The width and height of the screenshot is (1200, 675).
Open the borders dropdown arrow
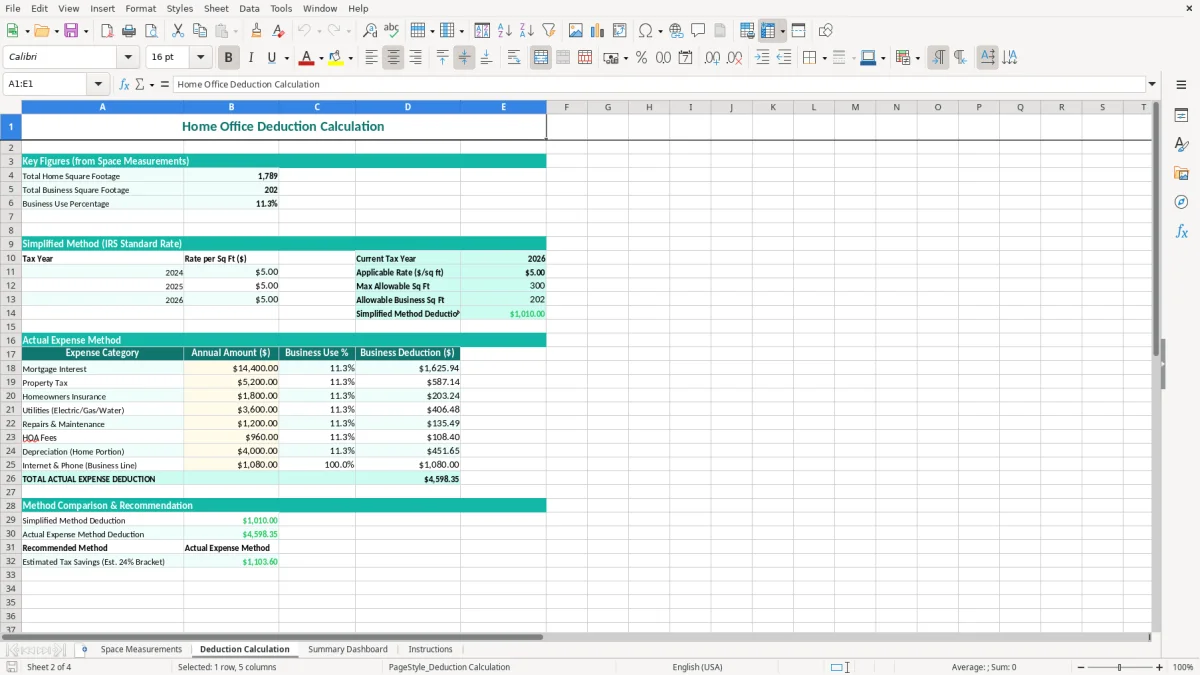[x=827, y=58]
